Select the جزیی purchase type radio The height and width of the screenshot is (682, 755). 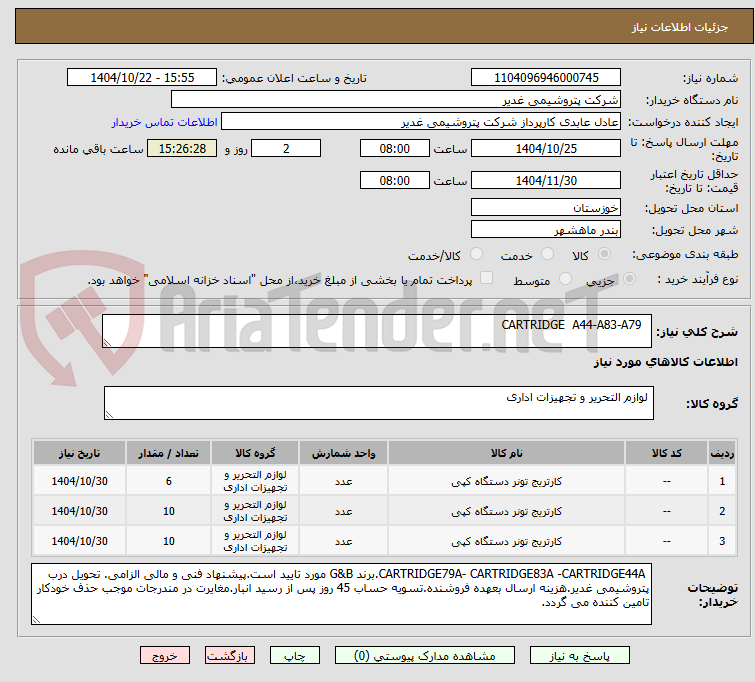[x=629, y=279]
